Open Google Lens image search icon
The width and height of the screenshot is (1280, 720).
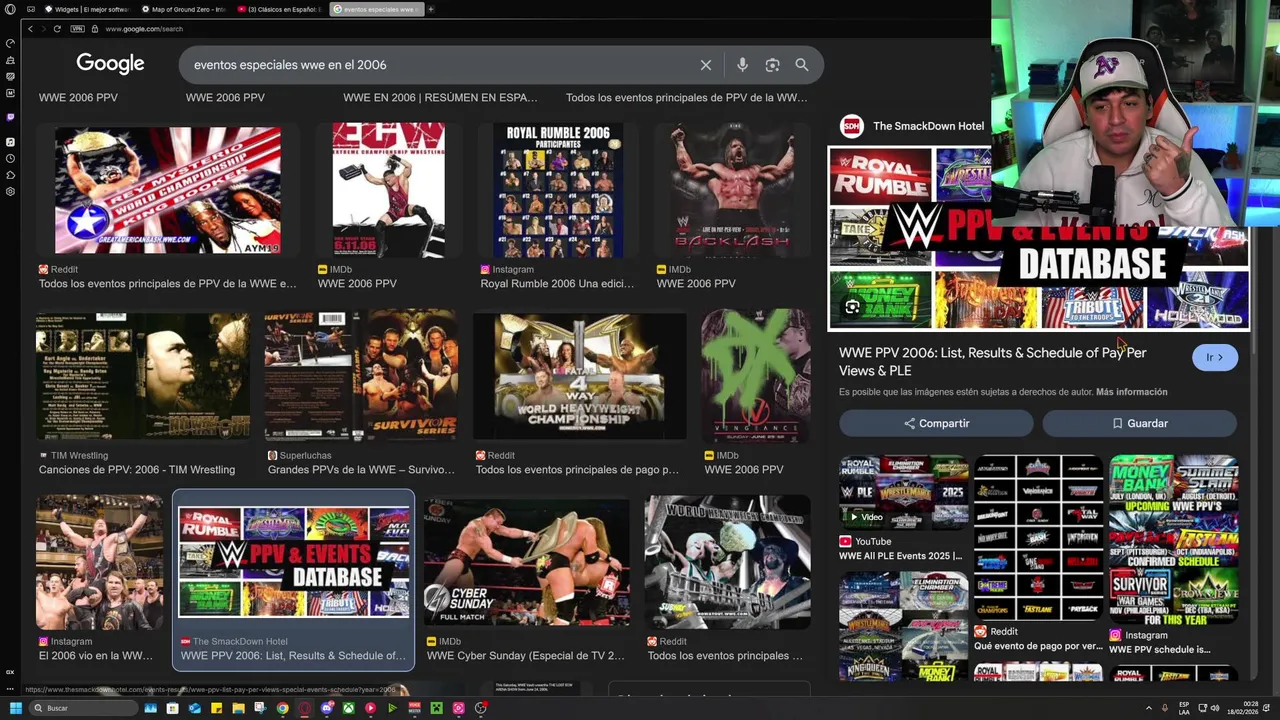tap(772, 65)
